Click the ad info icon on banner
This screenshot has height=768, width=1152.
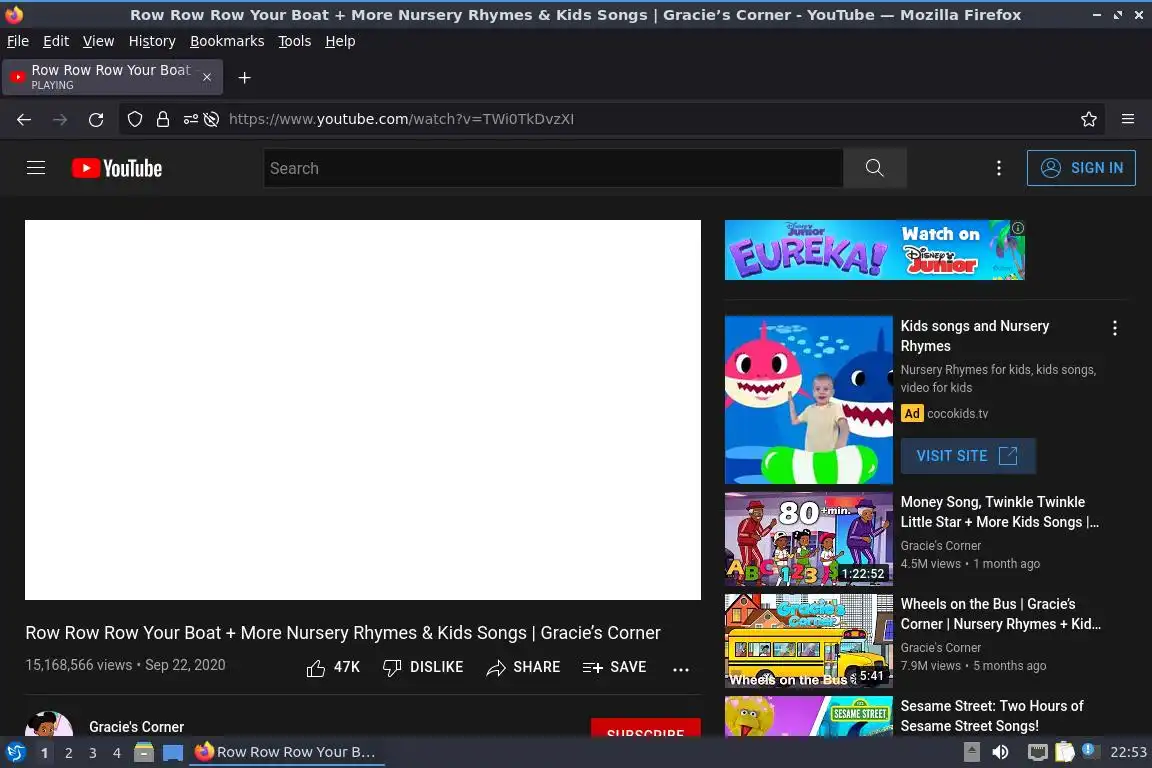[x=1018, y=228]
